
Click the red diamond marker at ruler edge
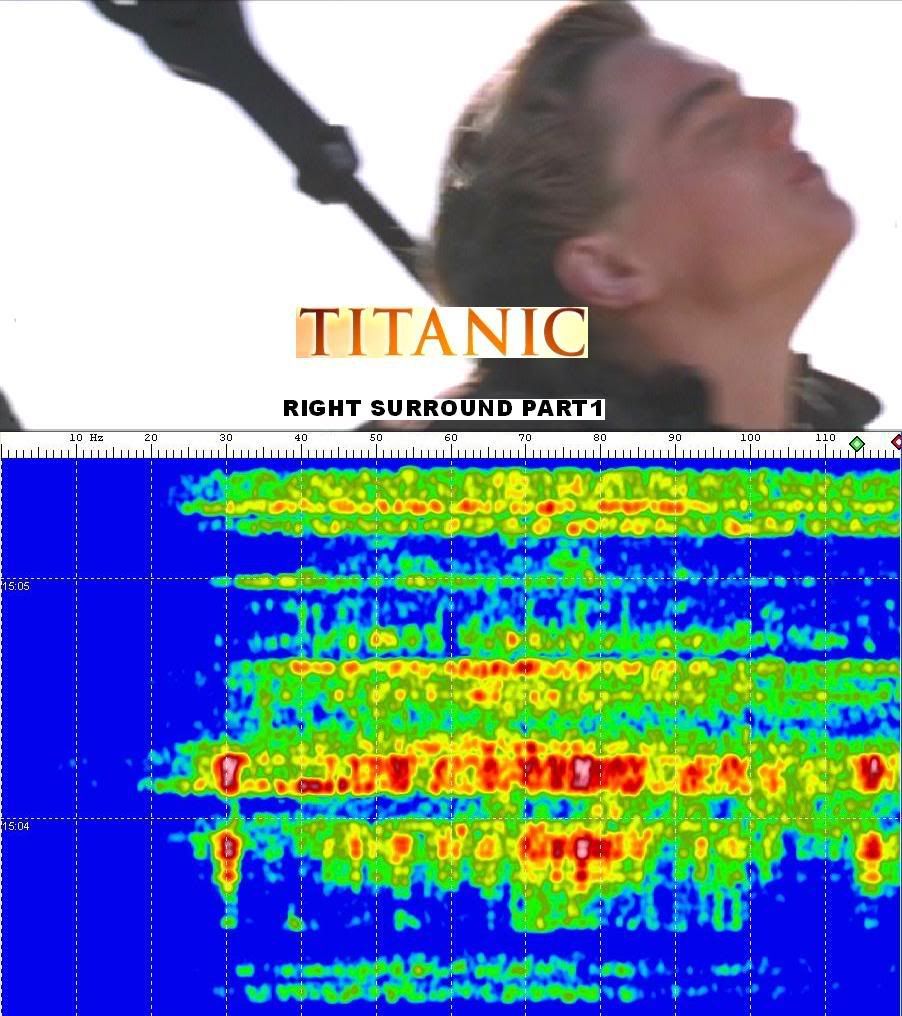896,442
